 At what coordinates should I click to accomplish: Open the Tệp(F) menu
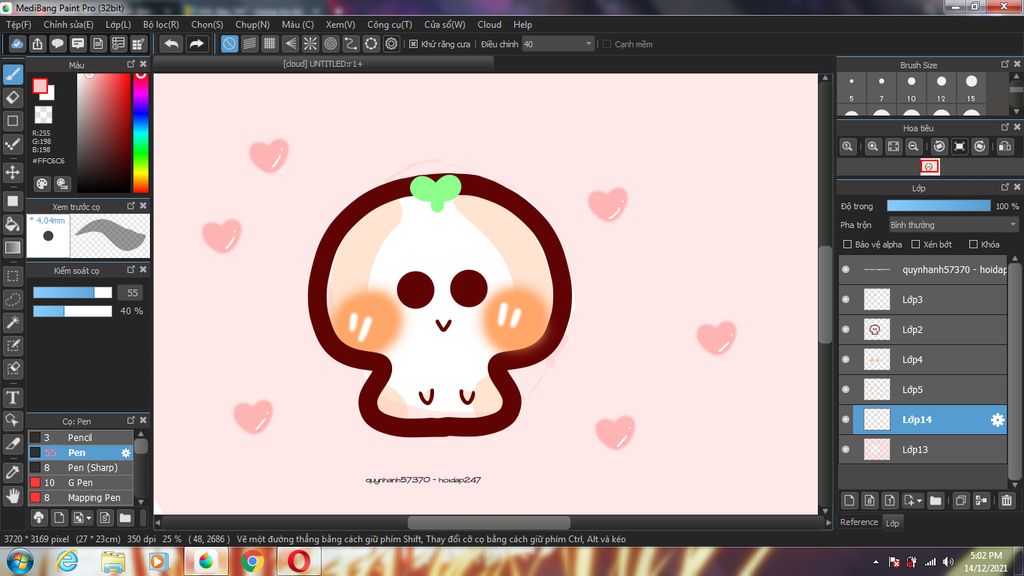(x=18, y=24)
